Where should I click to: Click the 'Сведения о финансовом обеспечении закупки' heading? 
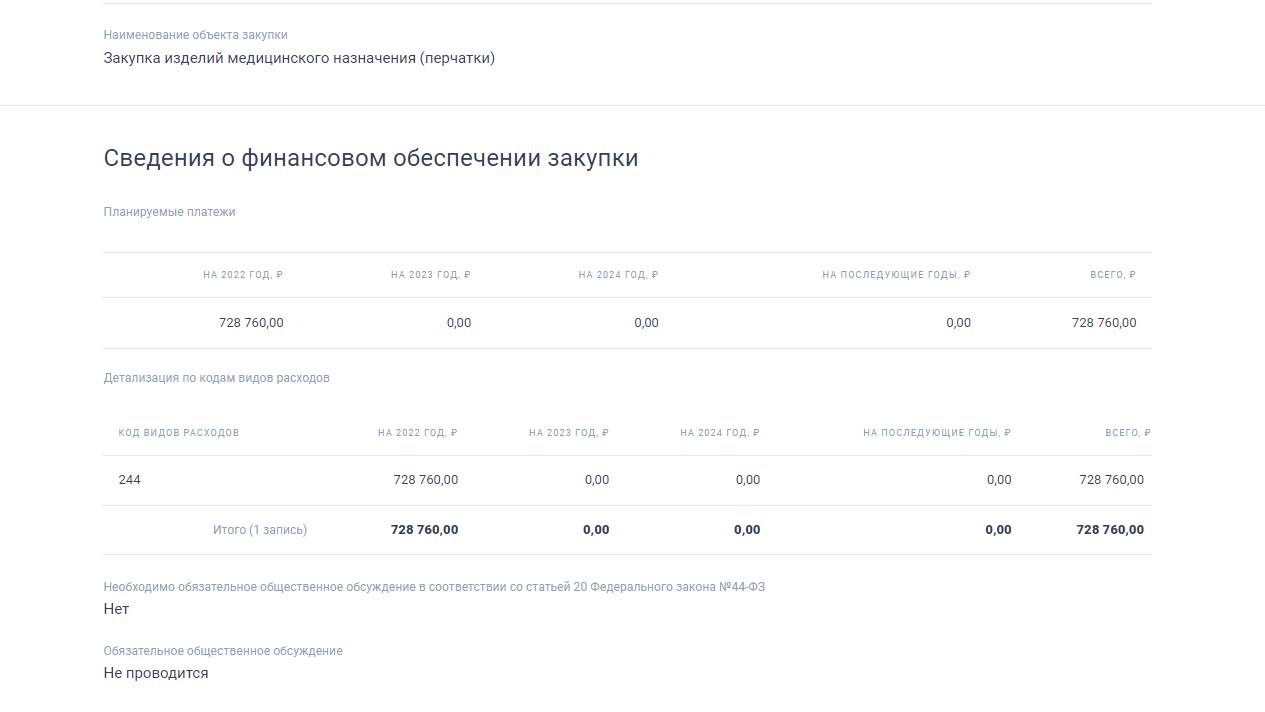370,157
